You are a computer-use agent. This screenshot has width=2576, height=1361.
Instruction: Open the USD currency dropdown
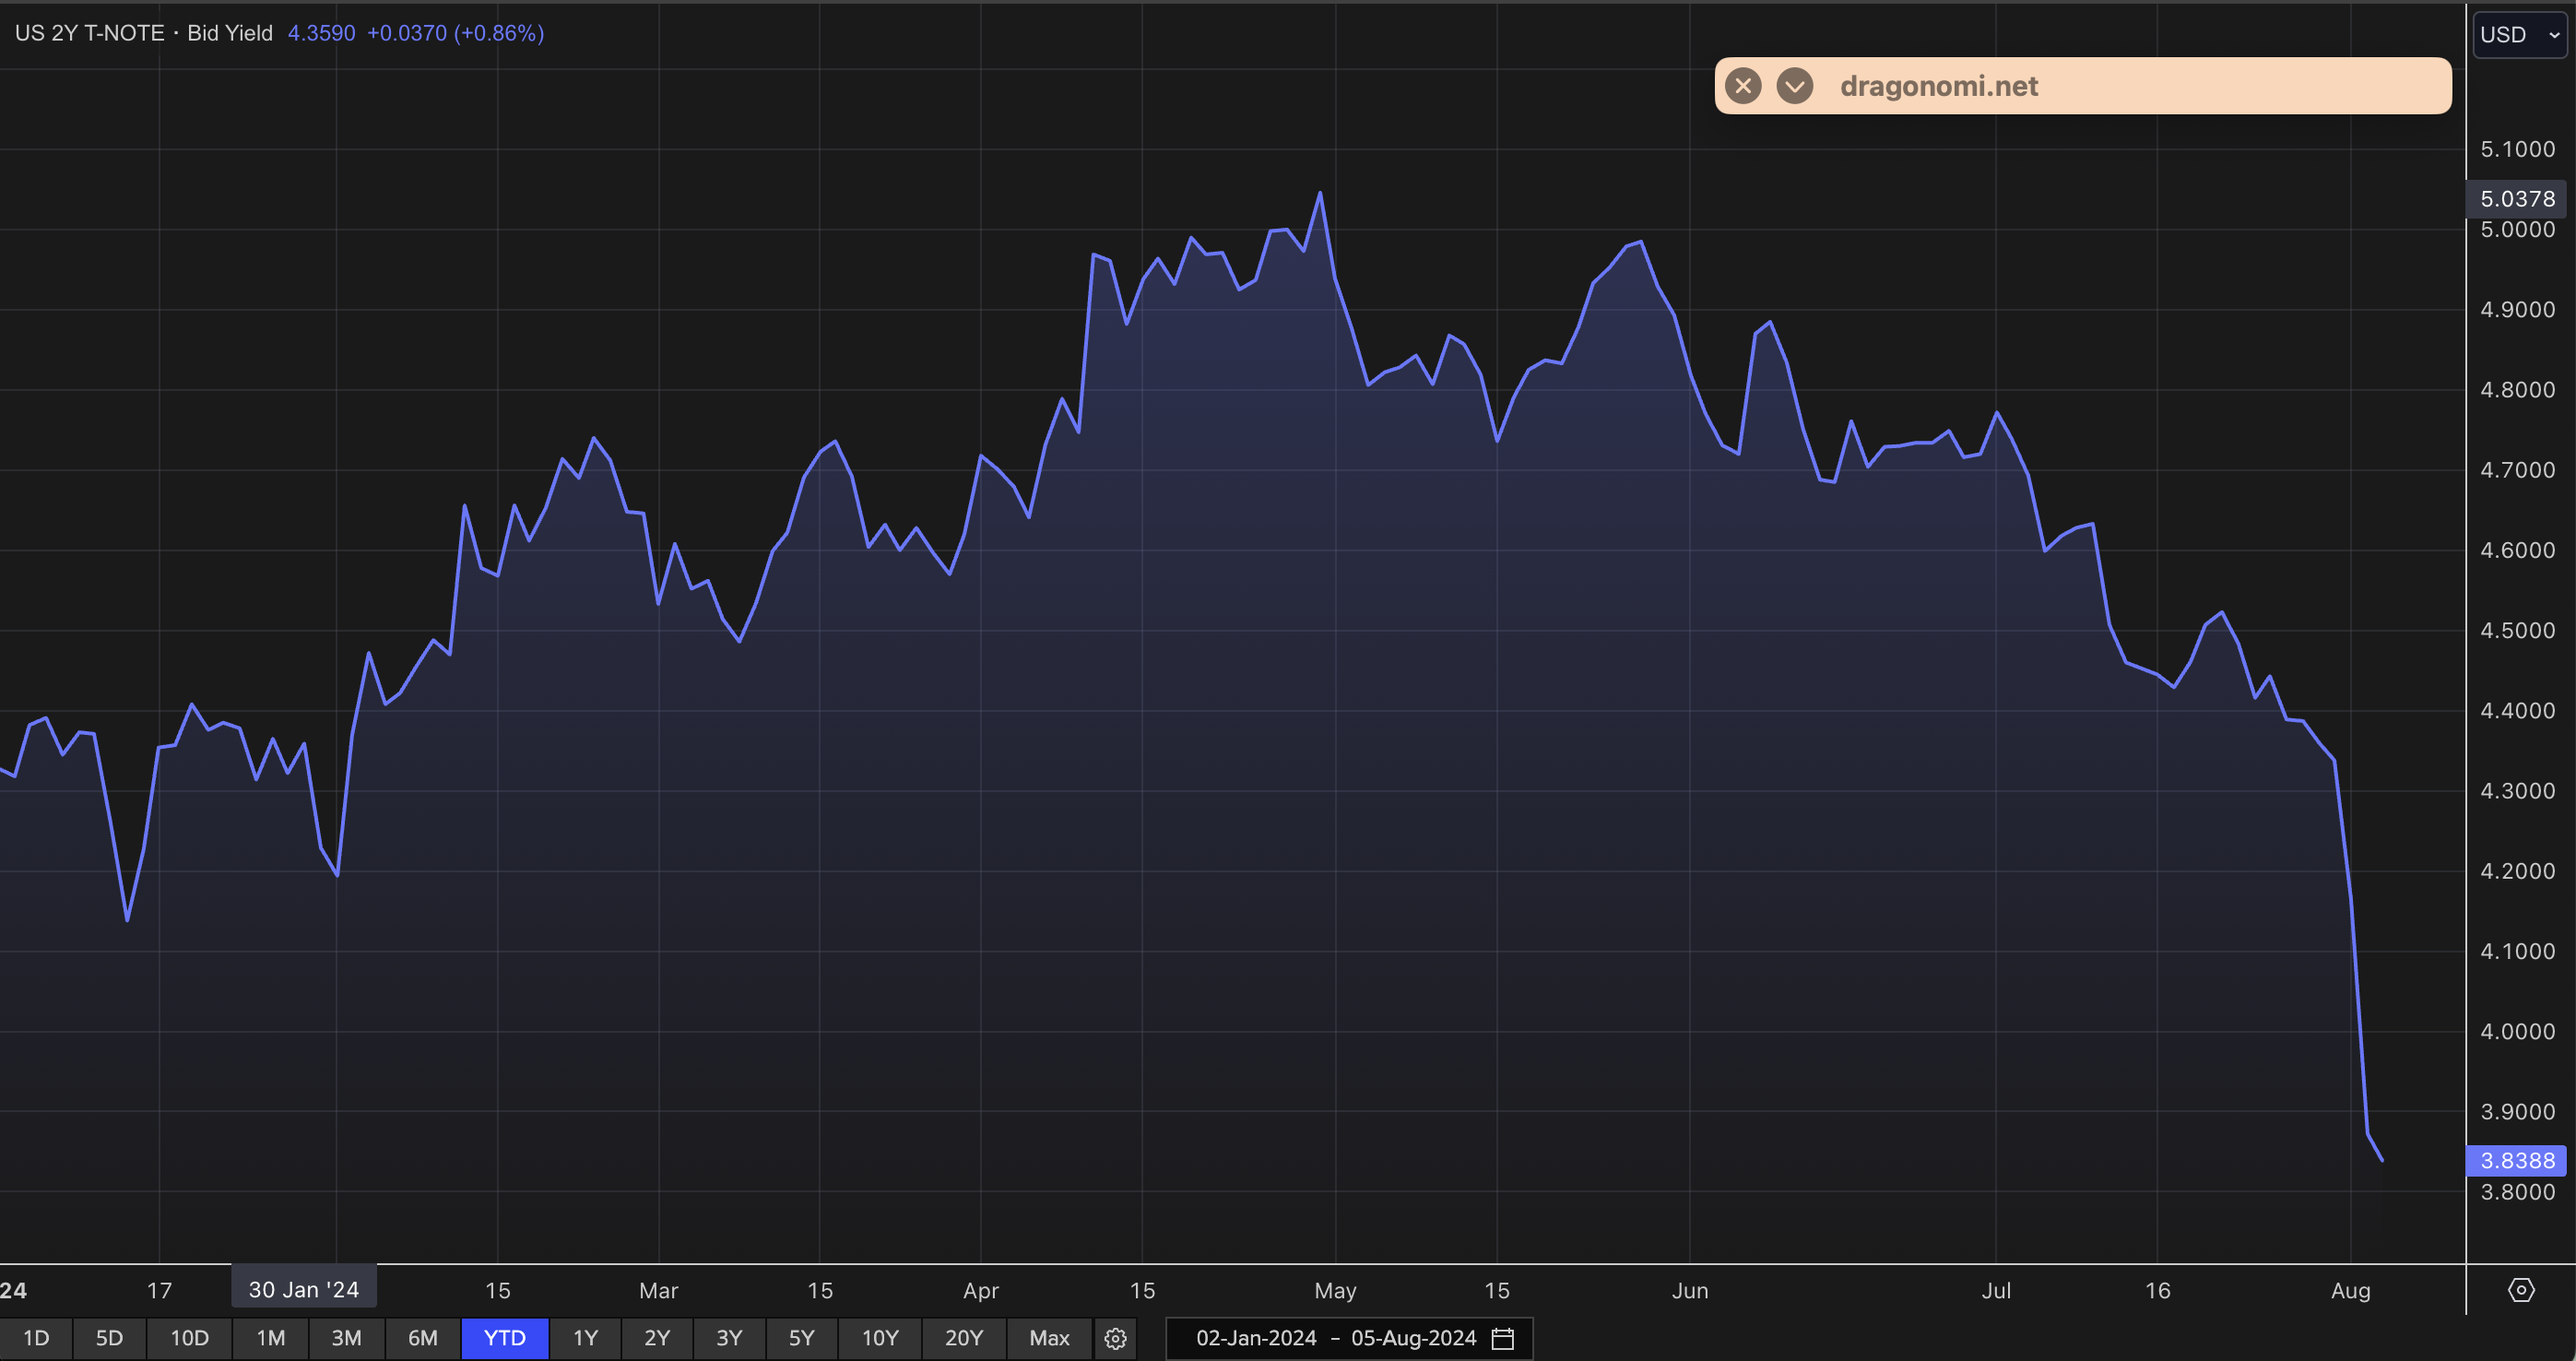point(2519,35)
